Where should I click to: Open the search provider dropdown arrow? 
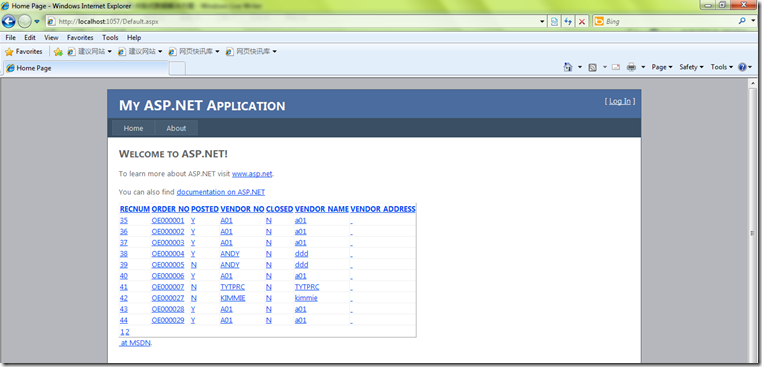point(753,22)
